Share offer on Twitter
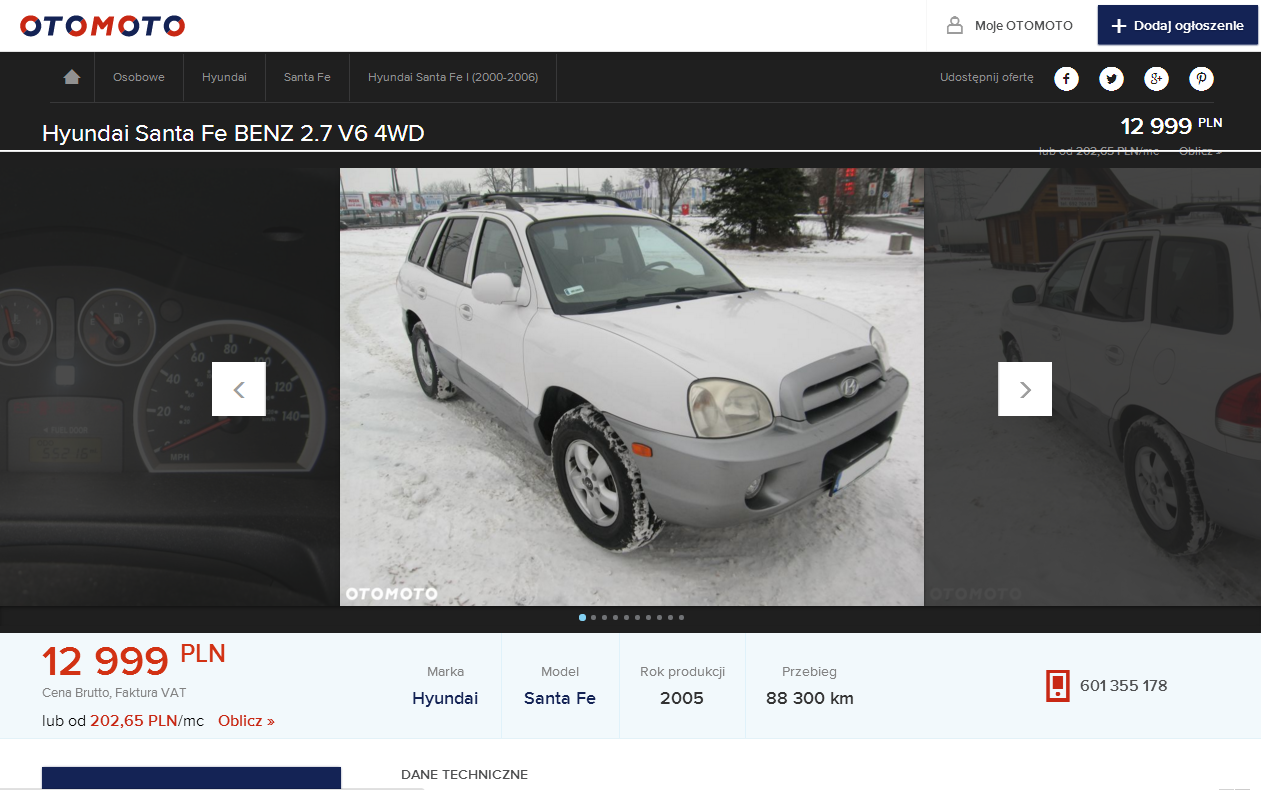The width and height of the screenshot is (1261, 791). 1111,79
